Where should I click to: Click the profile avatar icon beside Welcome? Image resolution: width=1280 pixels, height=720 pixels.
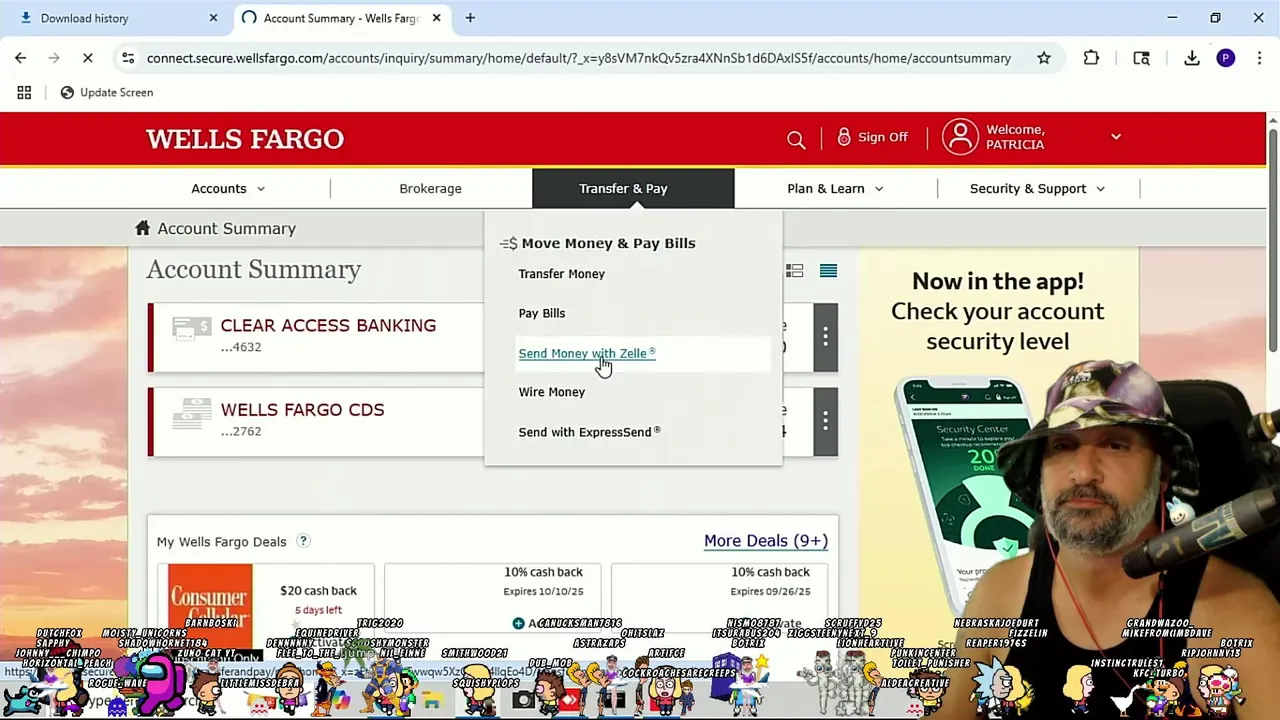[960, 137]
